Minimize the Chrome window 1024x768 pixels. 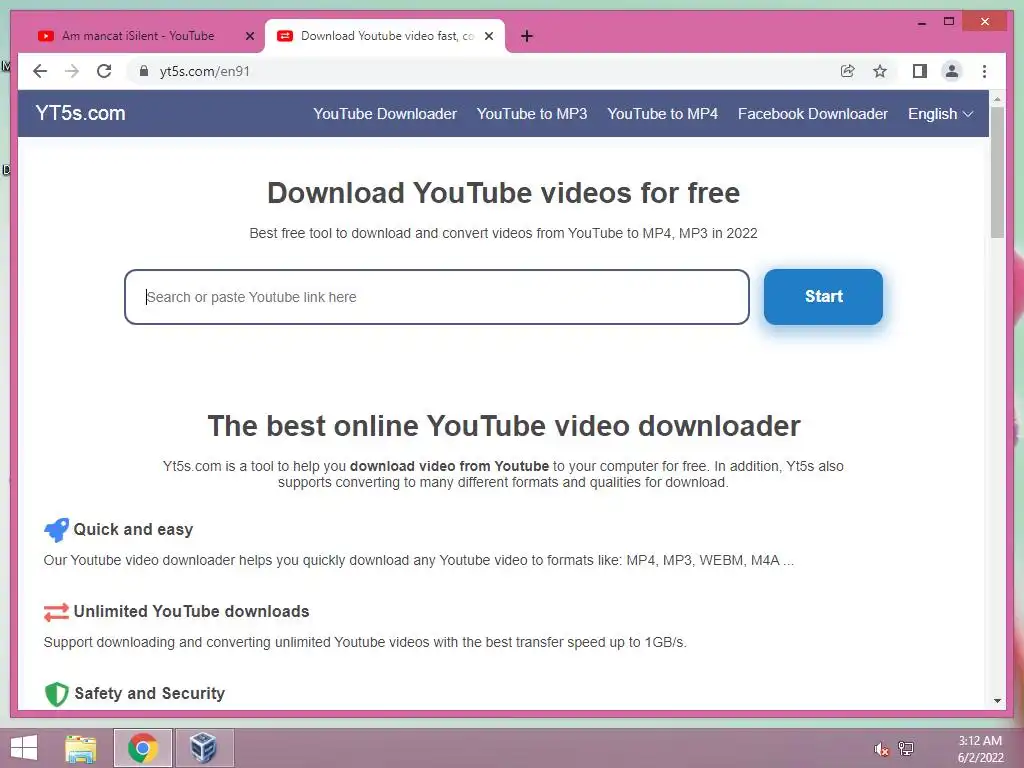coord(921,22)
